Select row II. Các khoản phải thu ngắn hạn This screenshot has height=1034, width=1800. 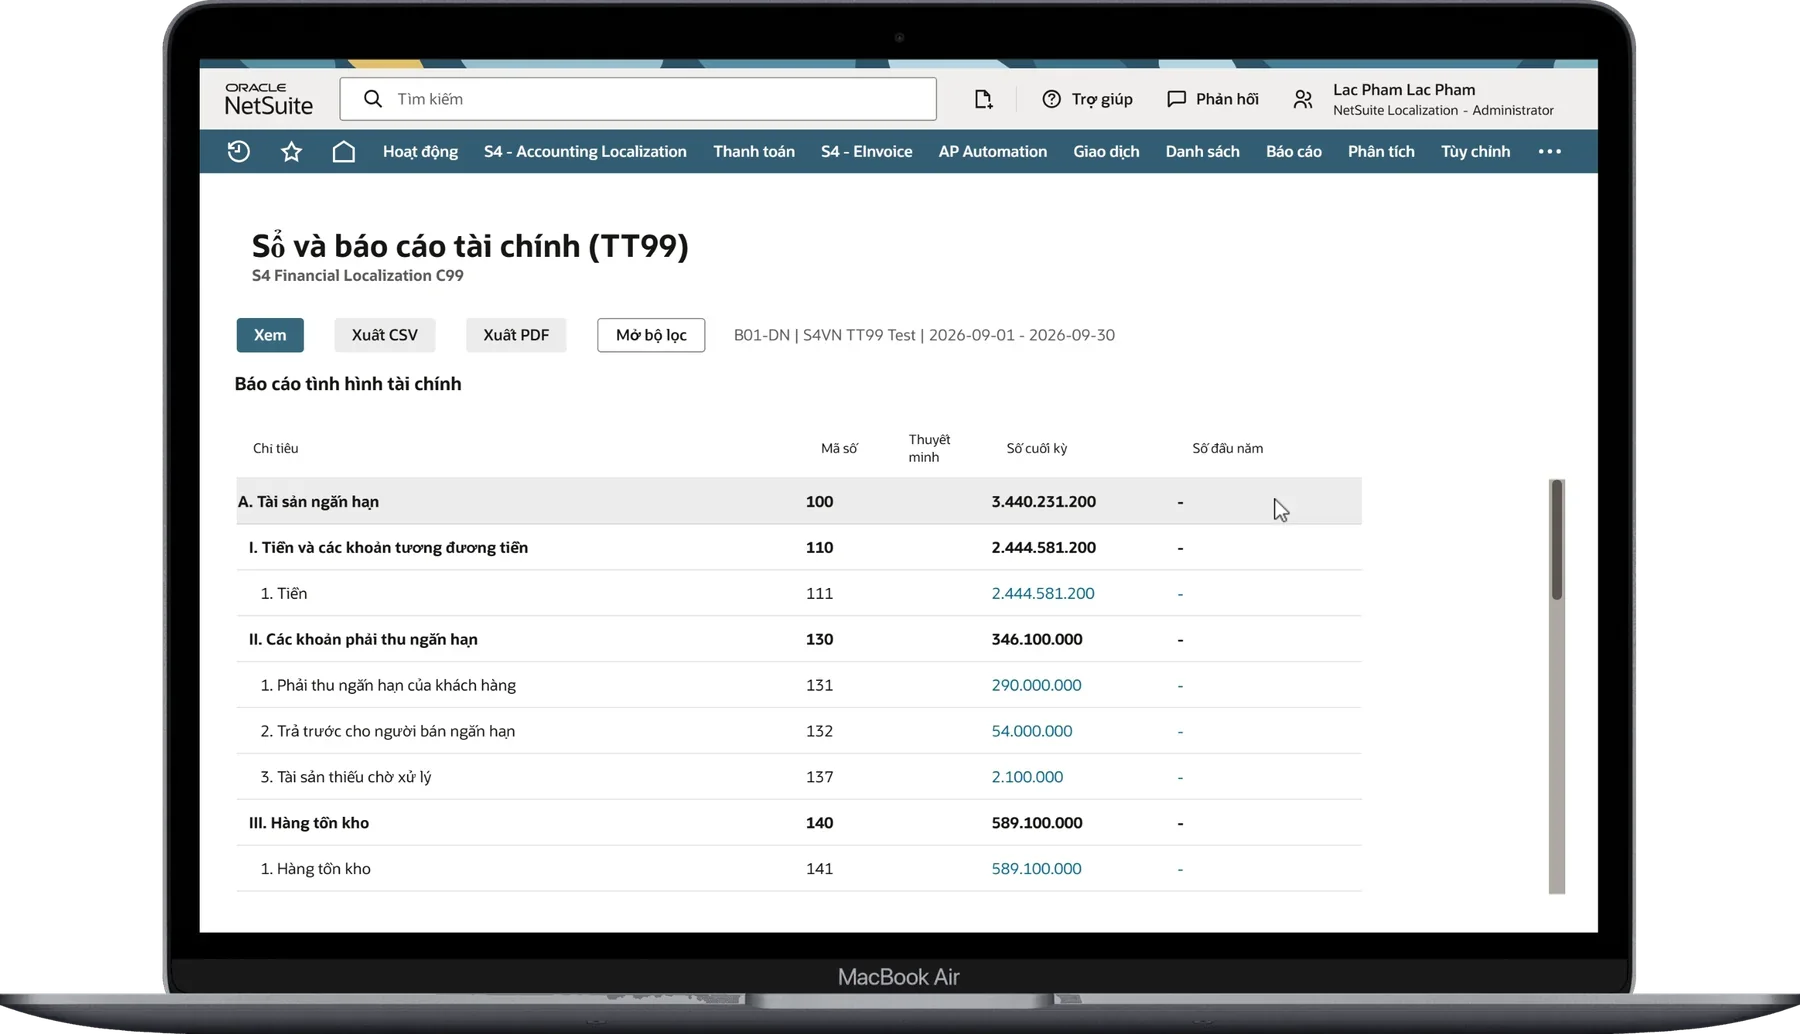click(x=799, y=639)
